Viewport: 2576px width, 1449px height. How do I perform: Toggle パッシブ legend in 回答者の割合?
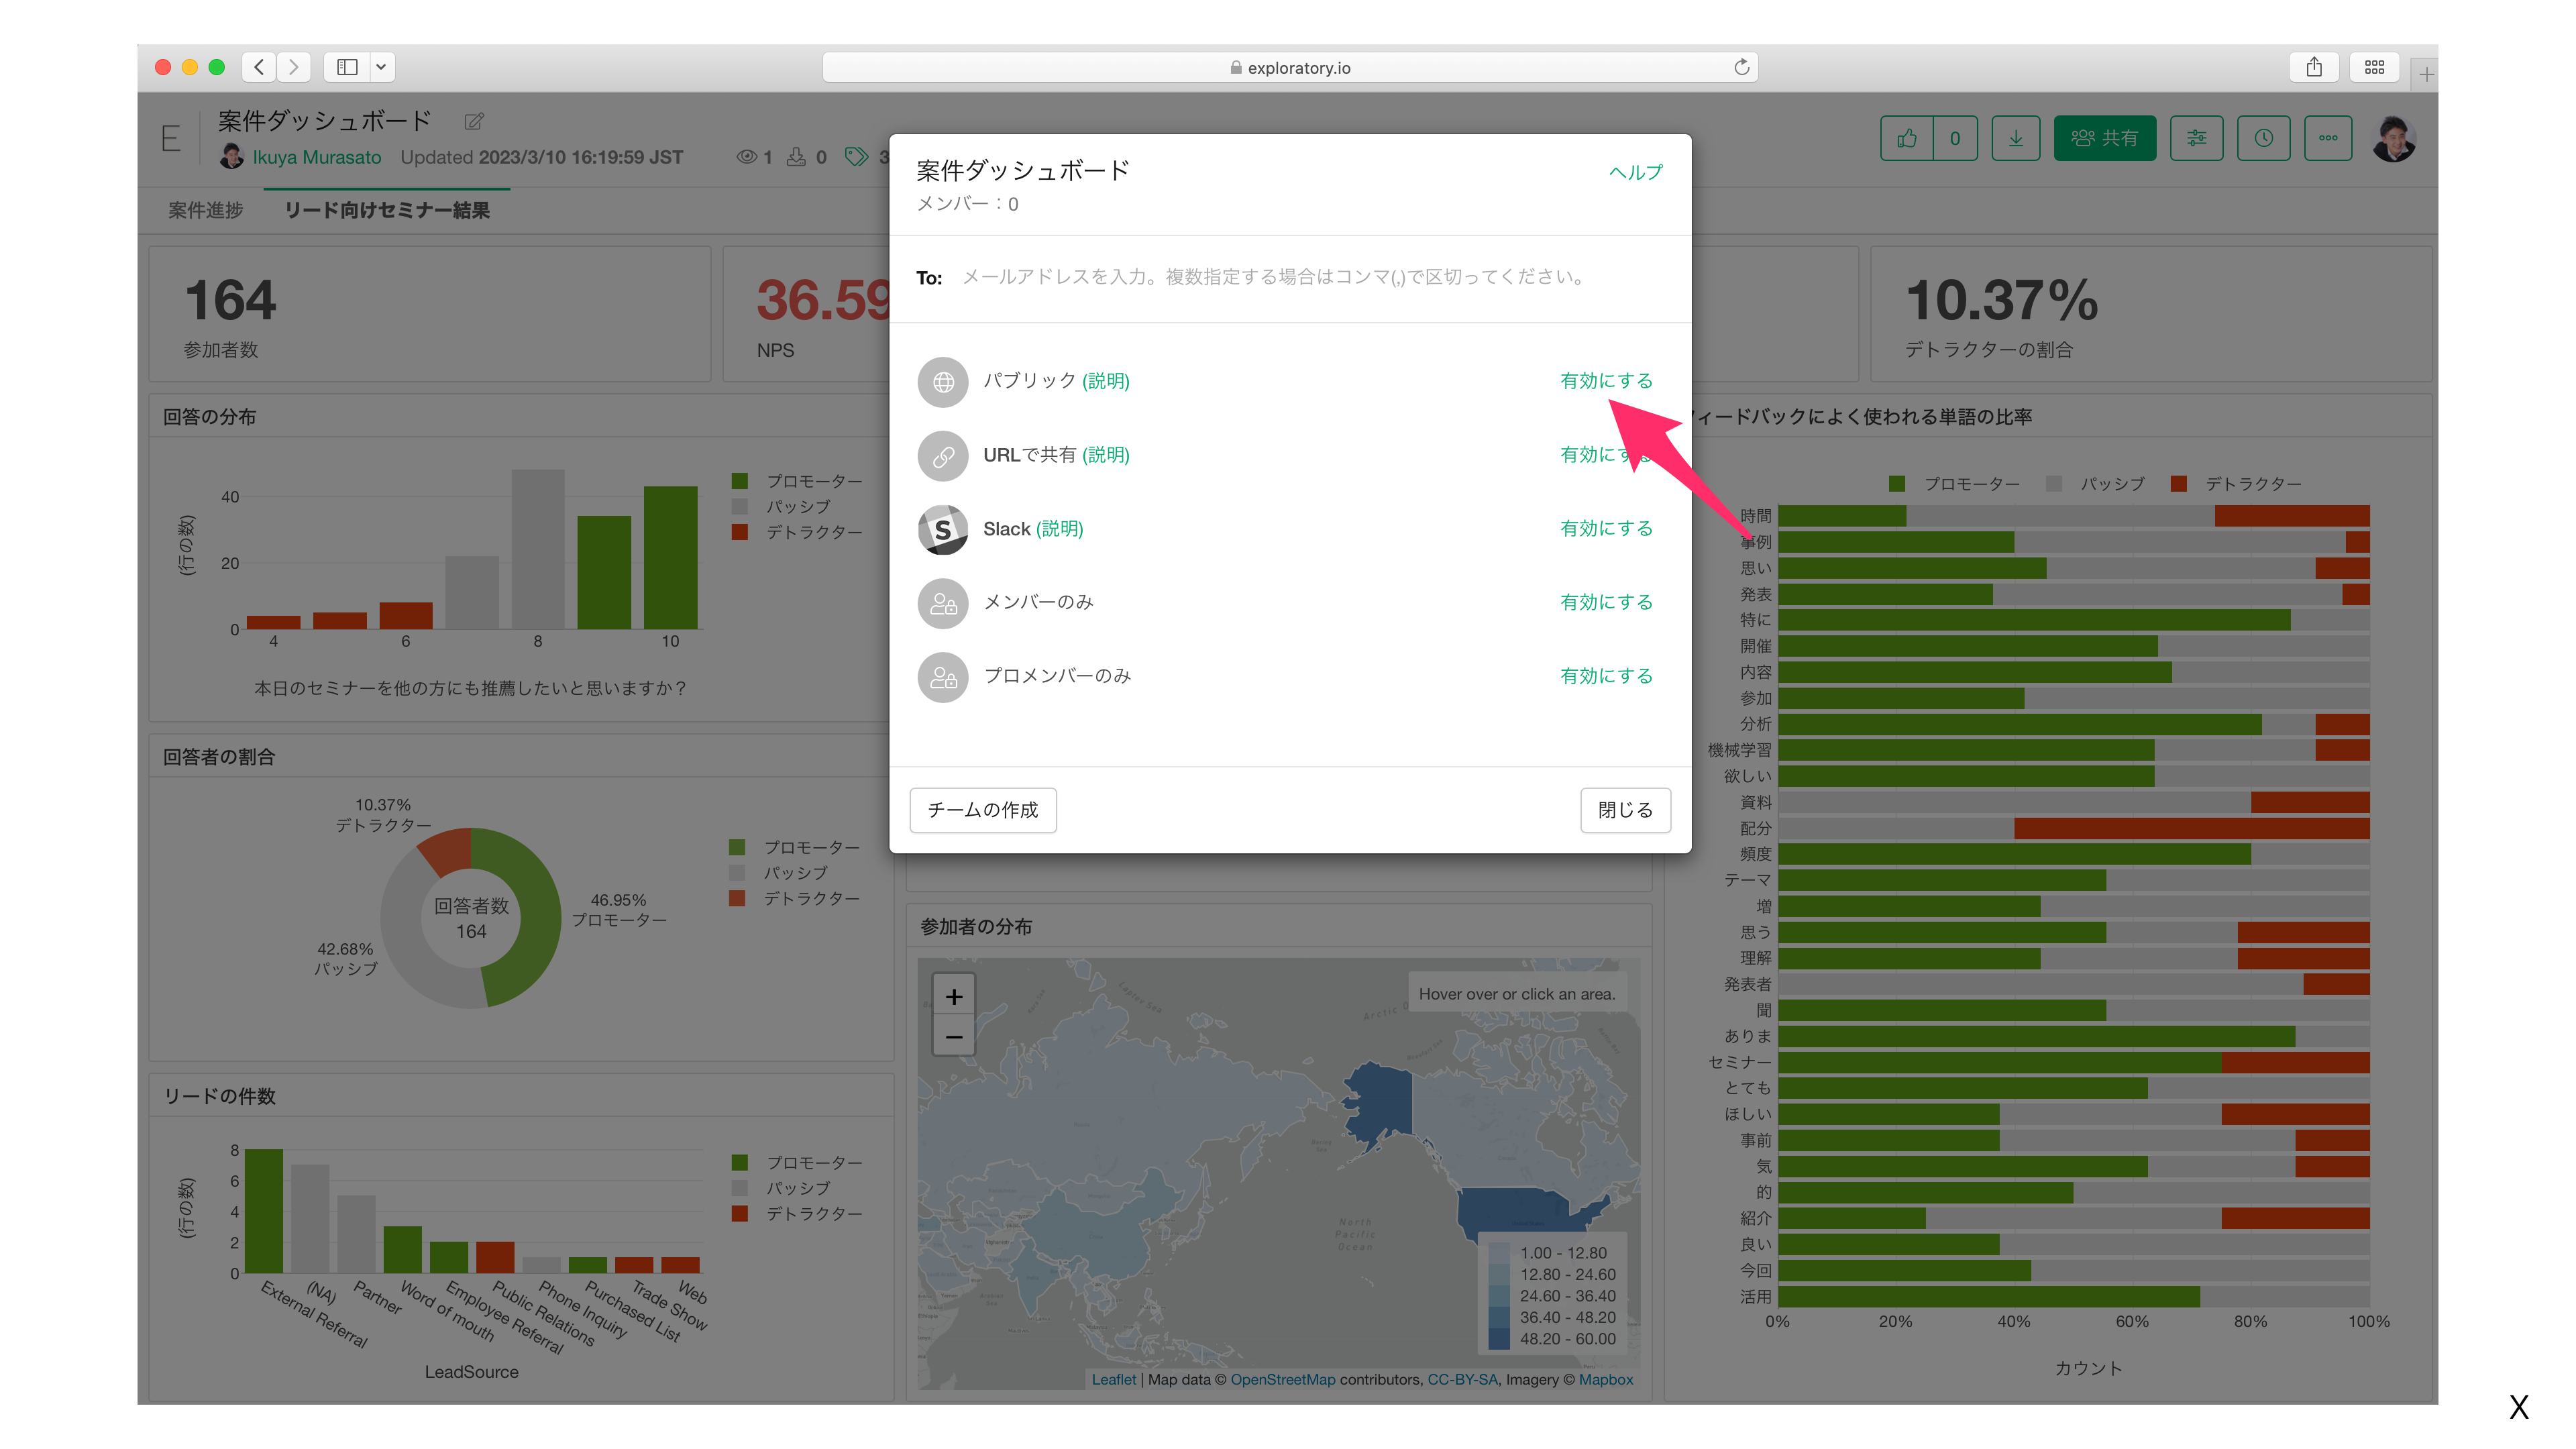780,873
